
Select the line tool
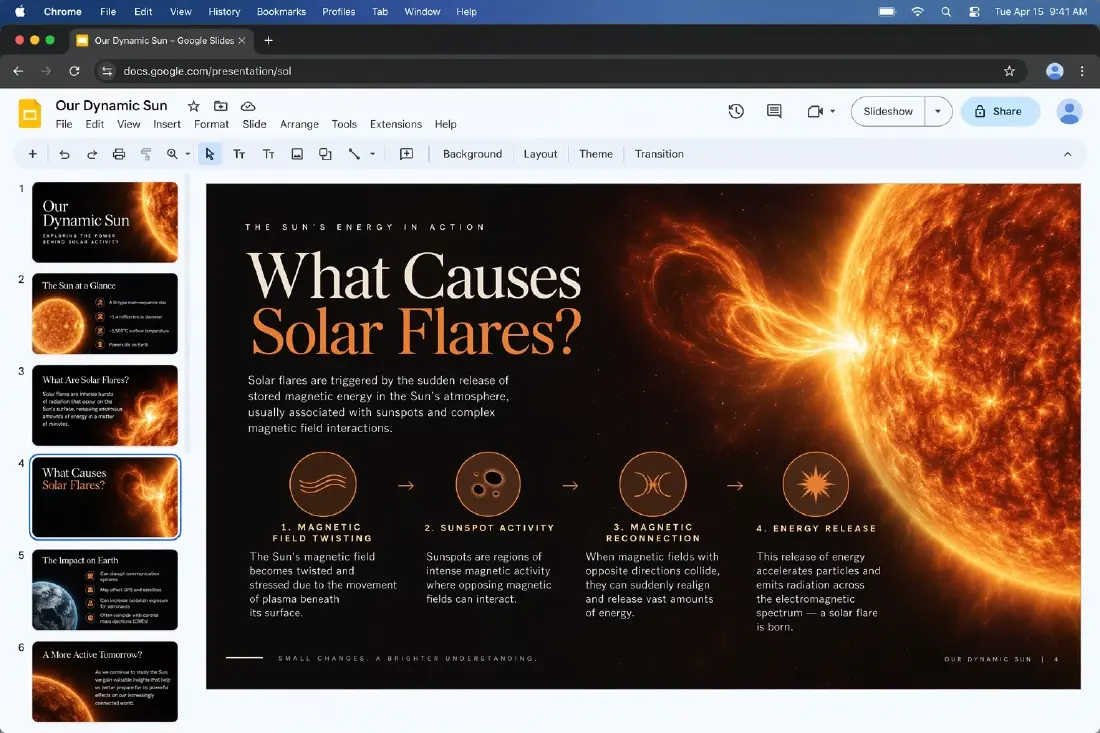click(354, 154)
